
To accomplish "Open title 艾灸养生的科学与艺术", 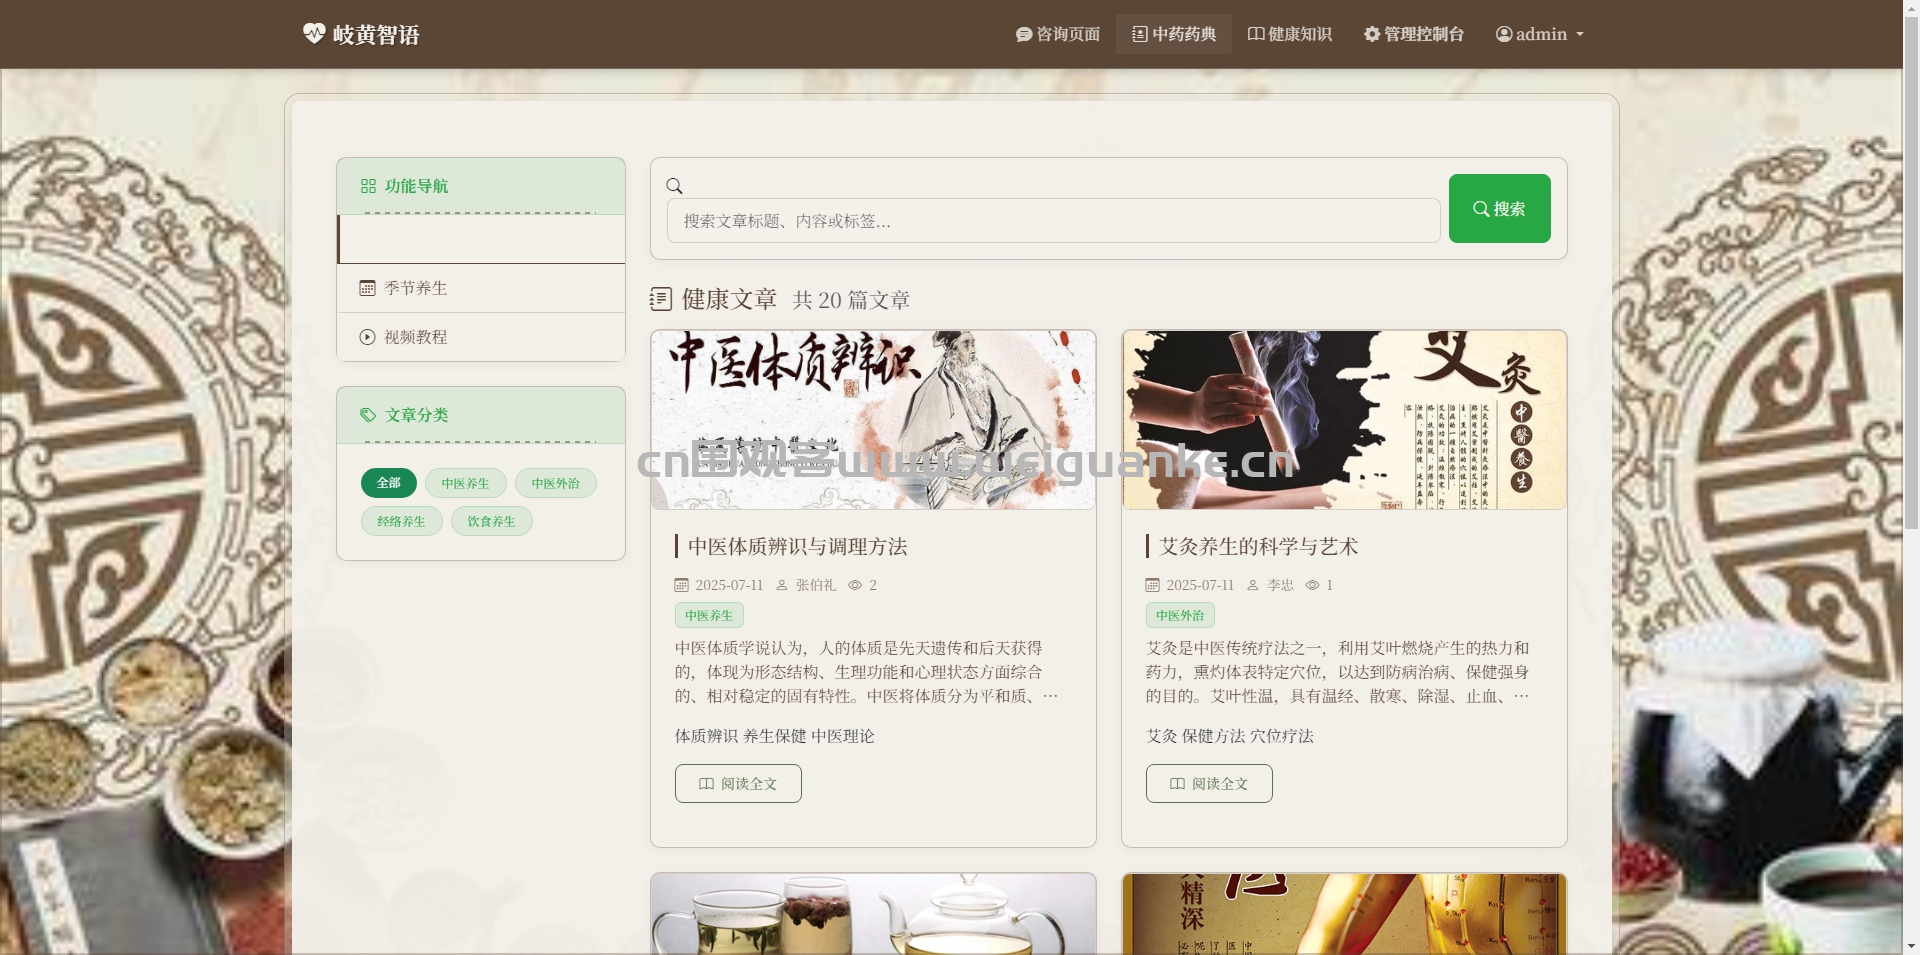I will 1259,546.
